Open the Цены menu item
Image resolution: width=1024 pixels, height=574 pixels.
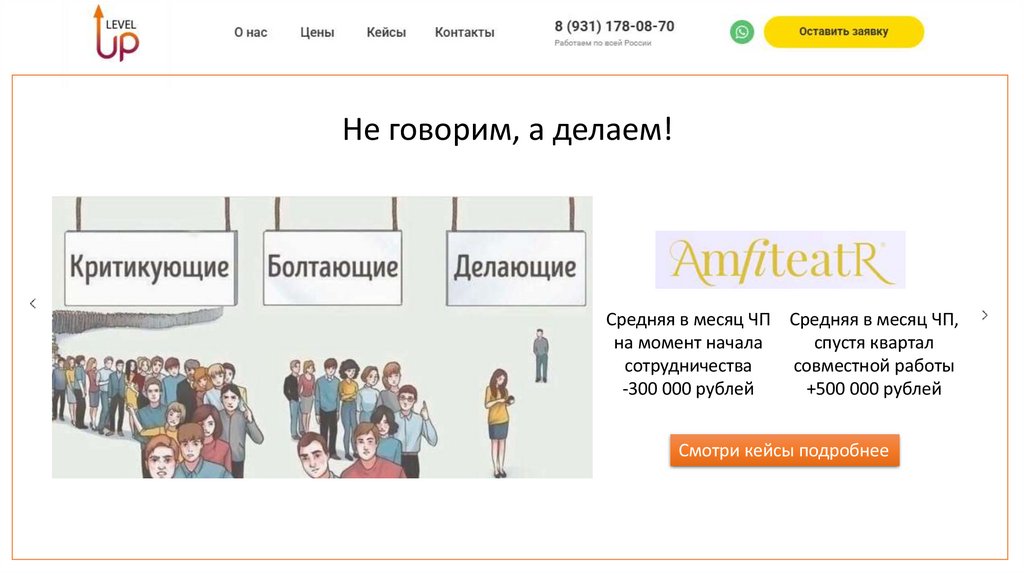(317, 32)
